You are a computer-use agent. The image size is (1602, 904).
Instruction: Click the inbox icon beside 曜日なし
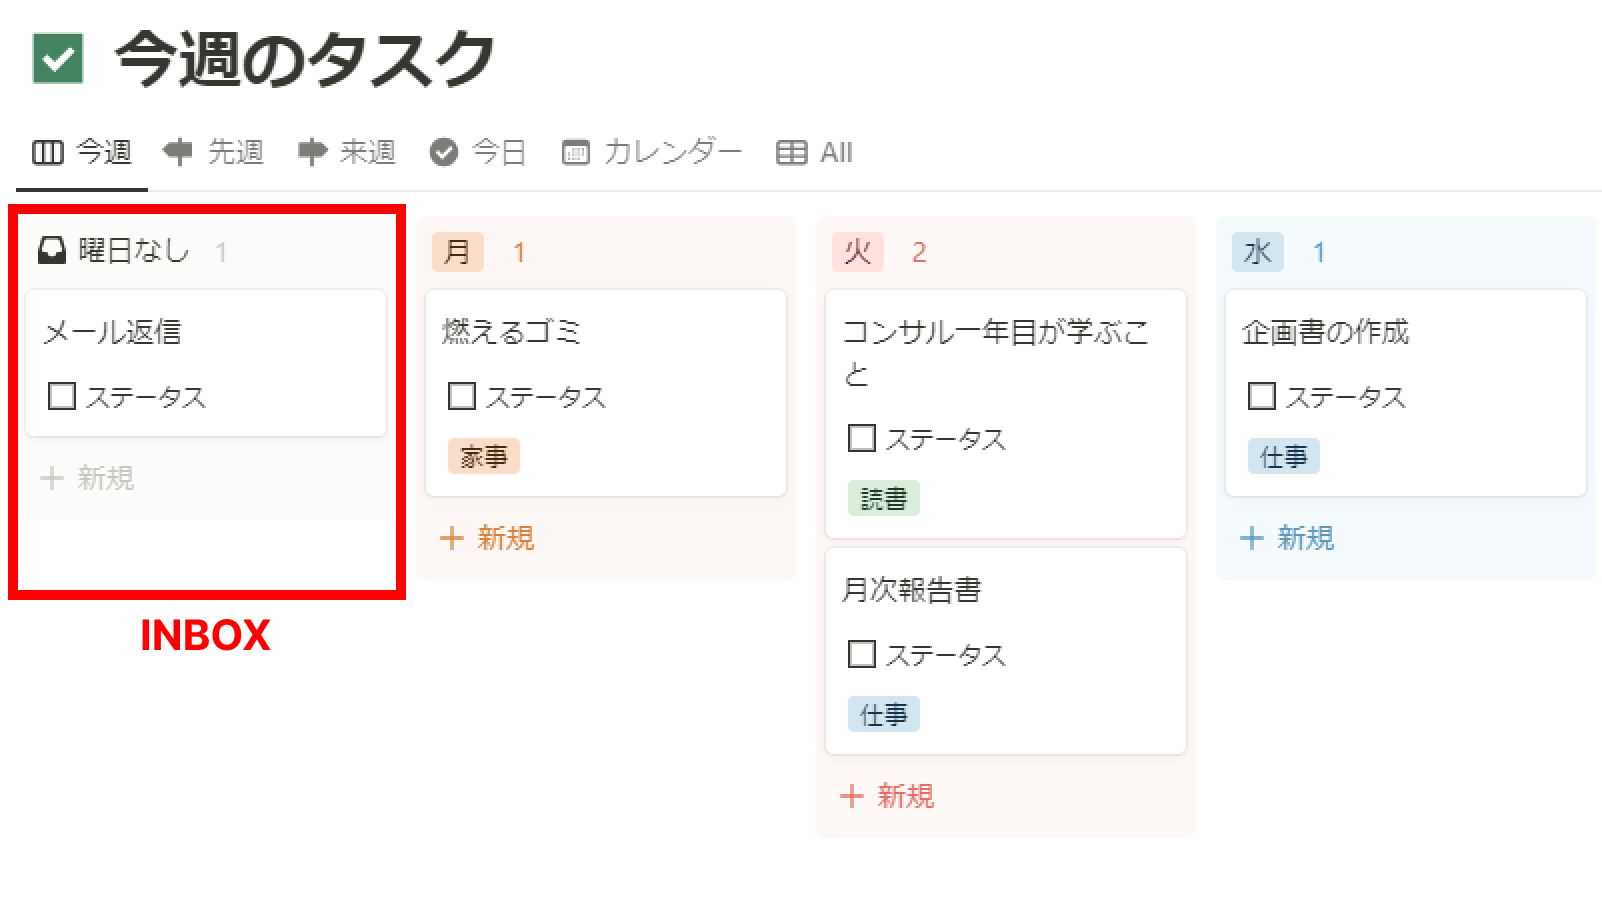(52, 250)
